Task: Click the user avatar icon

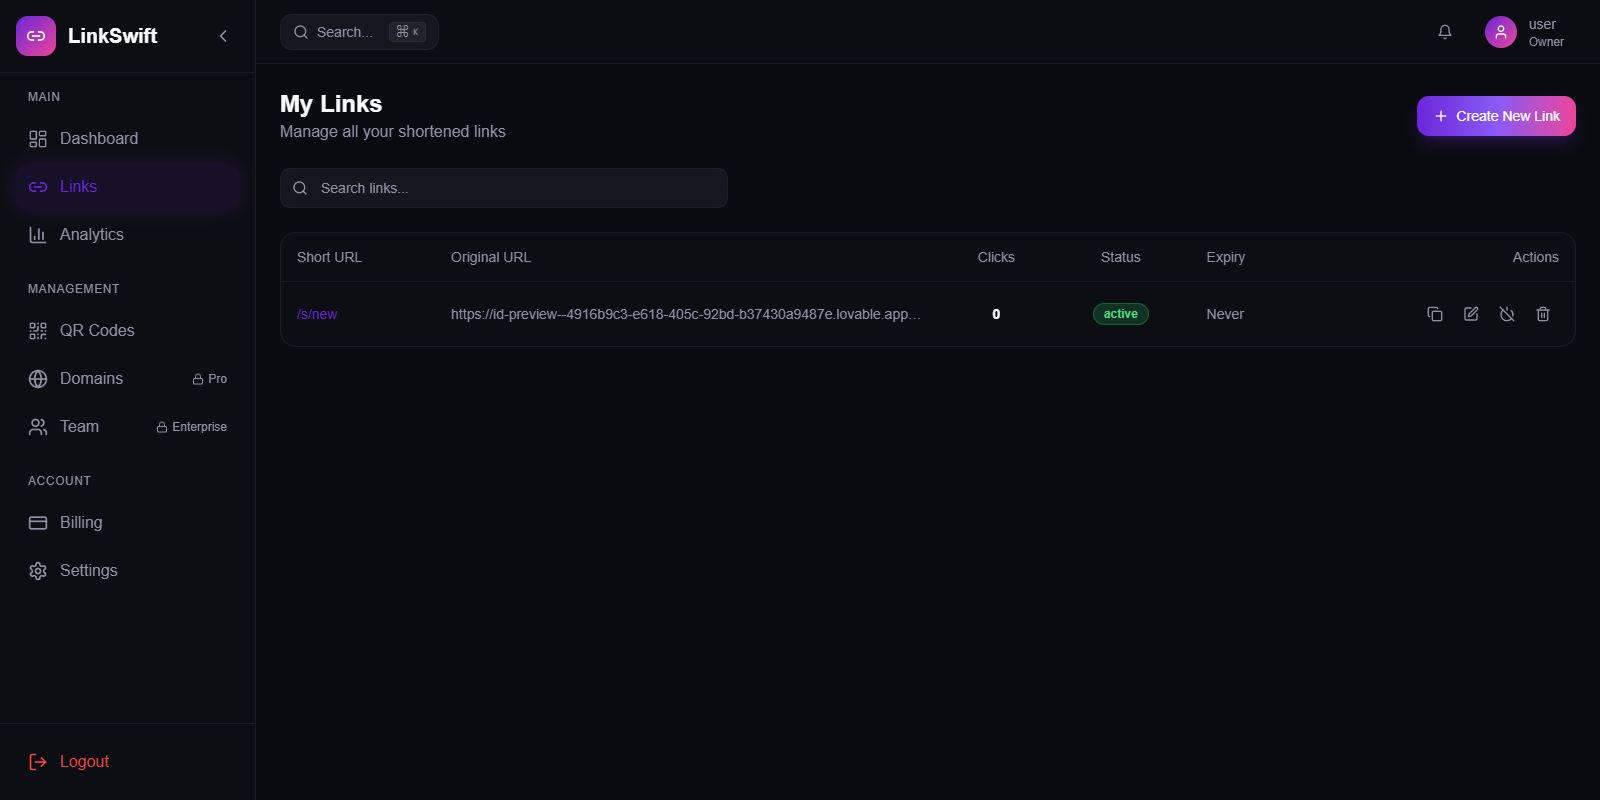Action: [x=1500, y=32]
